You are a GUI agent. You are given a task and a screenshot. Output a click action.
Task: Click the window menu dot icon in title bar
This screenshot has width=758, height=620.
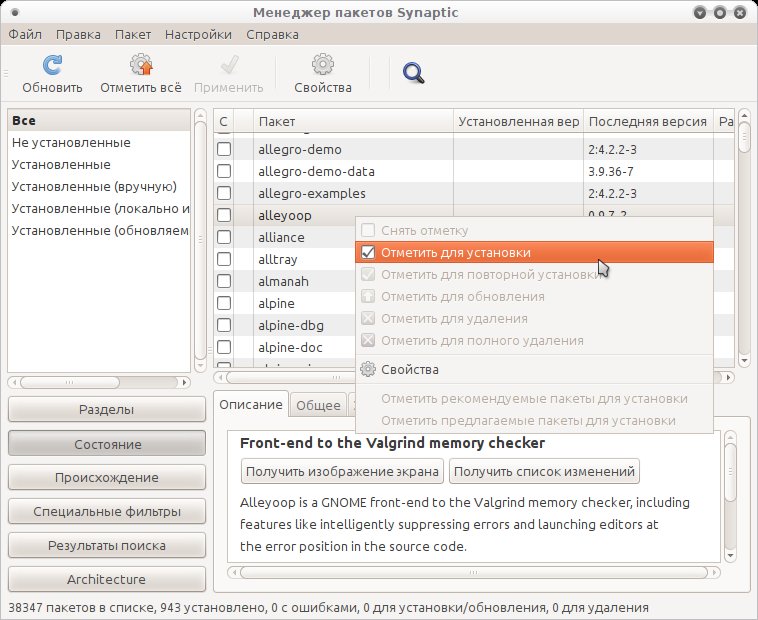click(15, 13)
